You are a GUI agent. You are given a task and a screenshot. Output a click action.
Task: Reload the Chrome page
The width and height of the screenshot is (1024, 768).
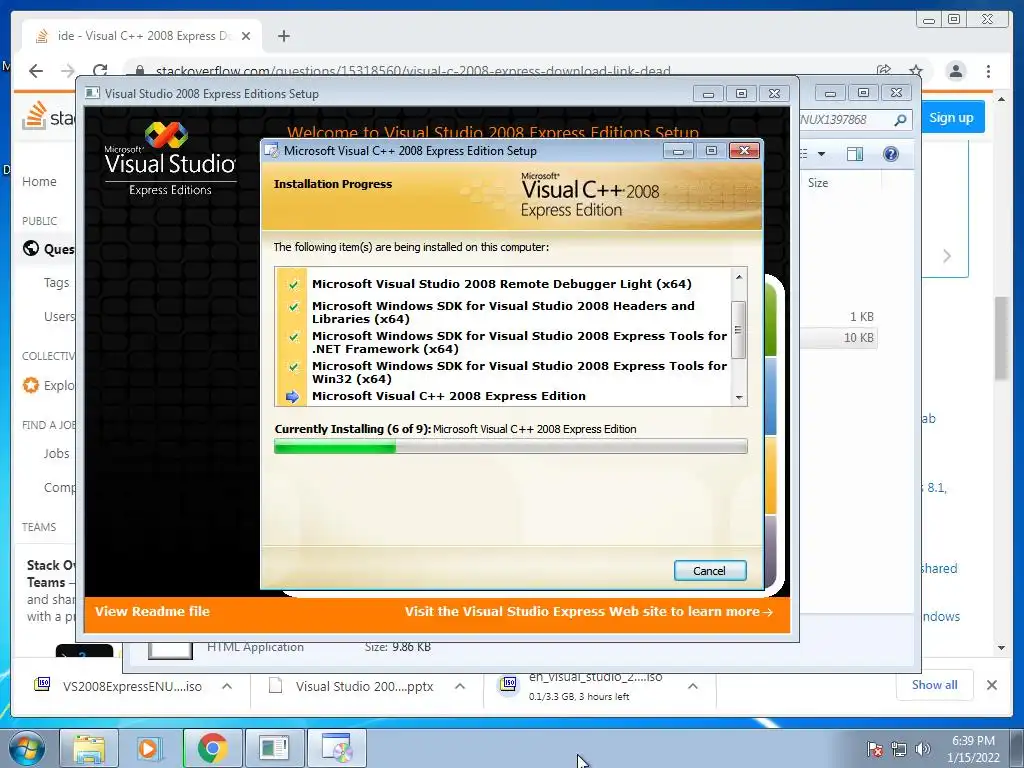pyautogui.click(x=100, y=71)
